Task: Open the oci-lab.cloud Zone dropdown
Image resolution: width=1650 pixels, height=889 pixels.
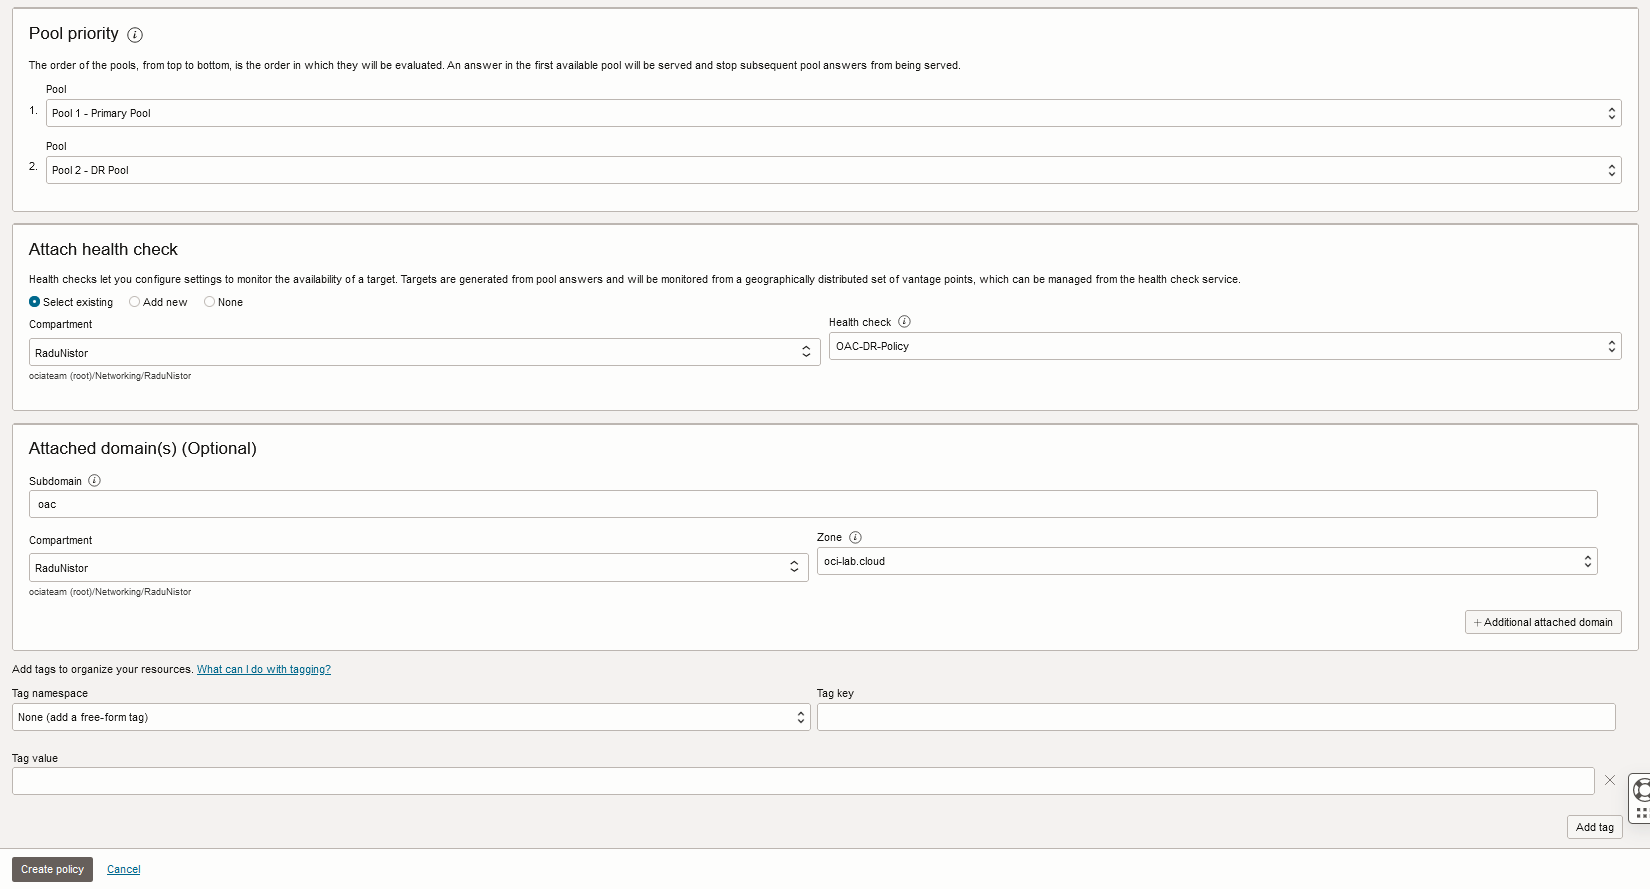Action: (x=1206, y=561)
